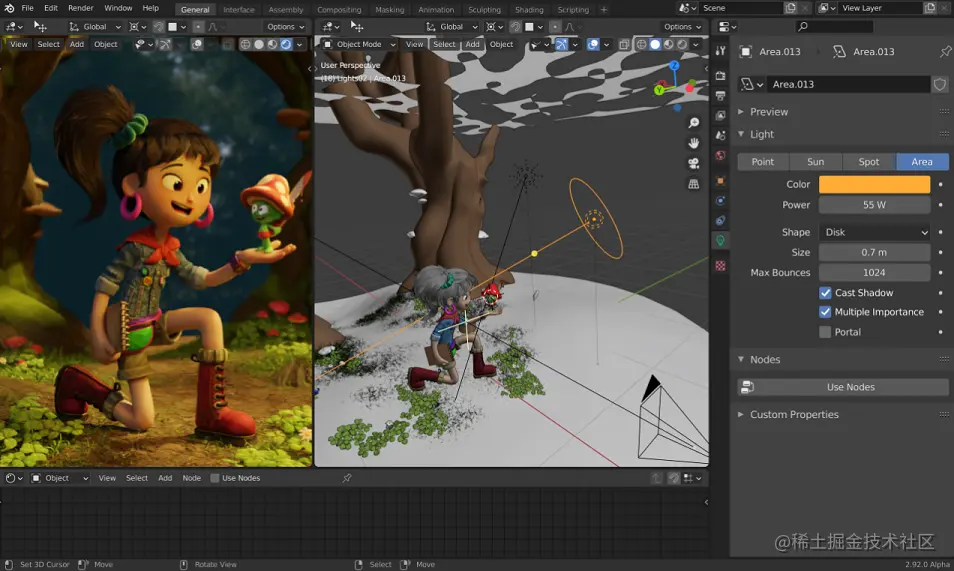Enable the Portal checkbox
Image resolution: width=954 pixels, height=571 pixels.
pos(825,332)
